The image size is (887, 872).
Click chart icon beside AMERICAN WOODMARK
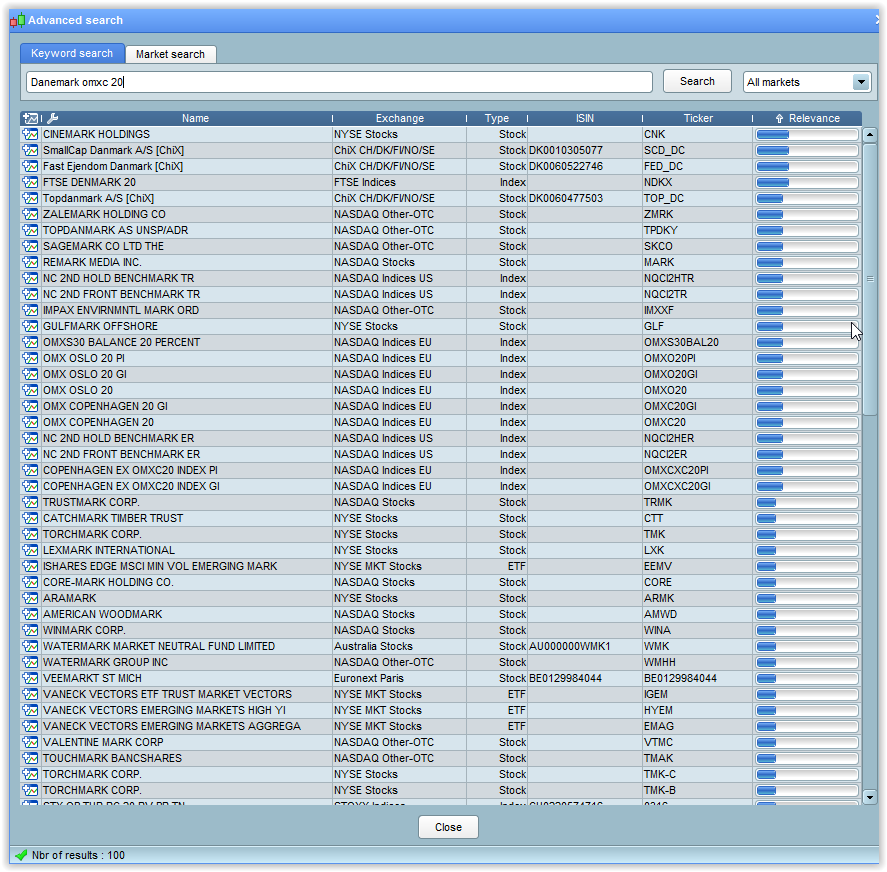(30, 614)
